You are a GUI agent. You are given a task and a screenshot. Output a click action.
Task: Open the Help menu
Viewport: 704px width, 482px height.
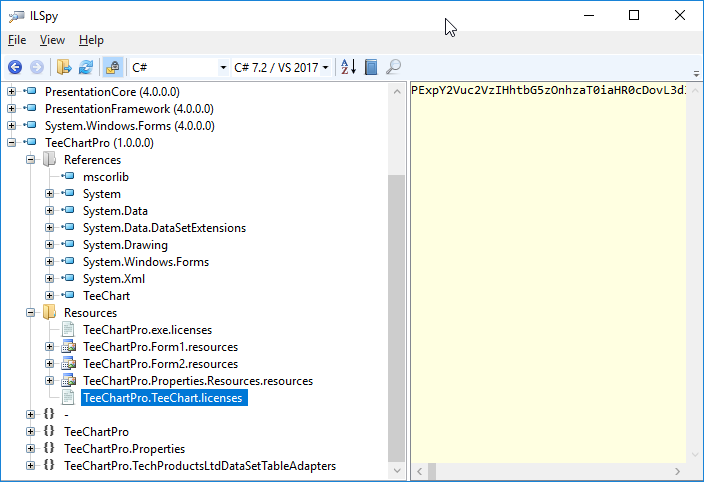[x=91, y=40]
